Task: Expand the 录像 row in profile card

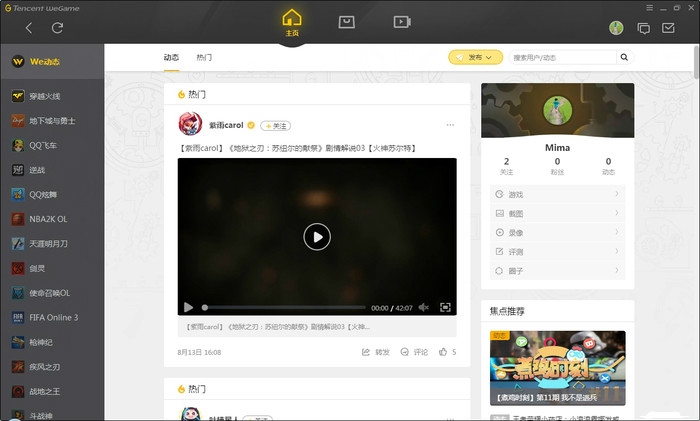Action: [558, 233]
